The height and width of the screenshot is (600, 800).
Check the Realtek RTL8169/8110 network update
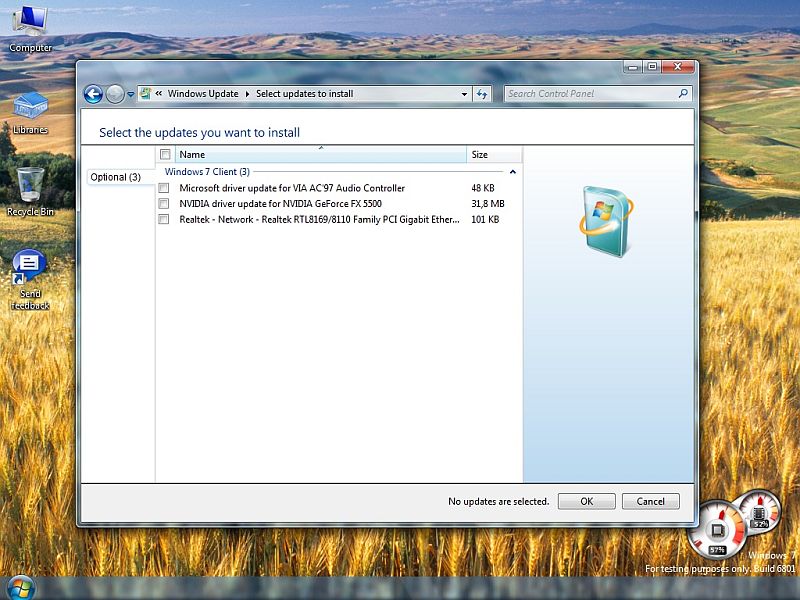164,219
